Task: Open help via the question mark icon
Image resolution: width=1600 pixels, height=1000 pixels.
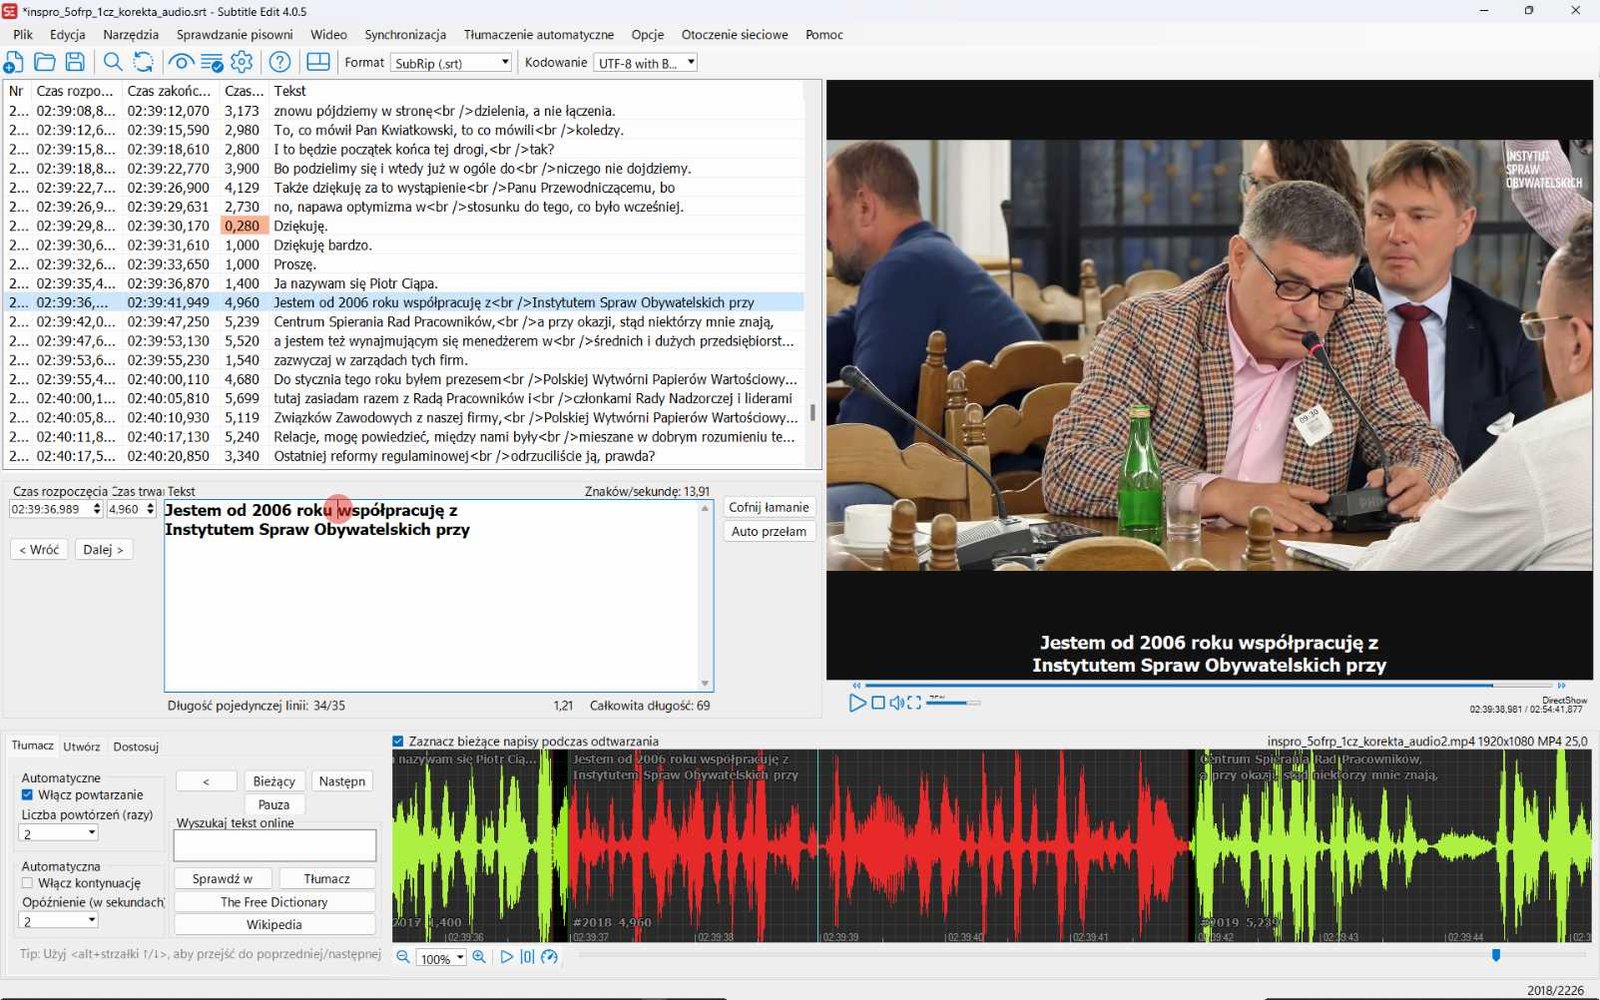Action: 280,62
